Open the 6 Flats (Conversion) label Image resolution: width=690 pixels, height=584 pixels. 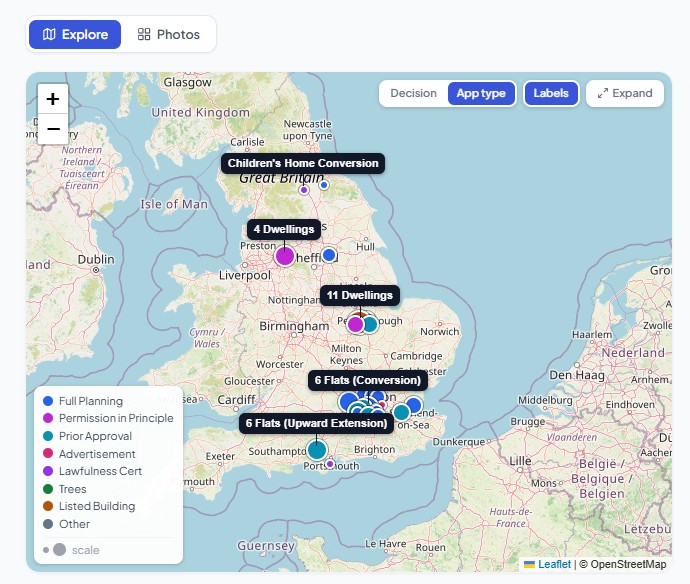tap(367, 380)
